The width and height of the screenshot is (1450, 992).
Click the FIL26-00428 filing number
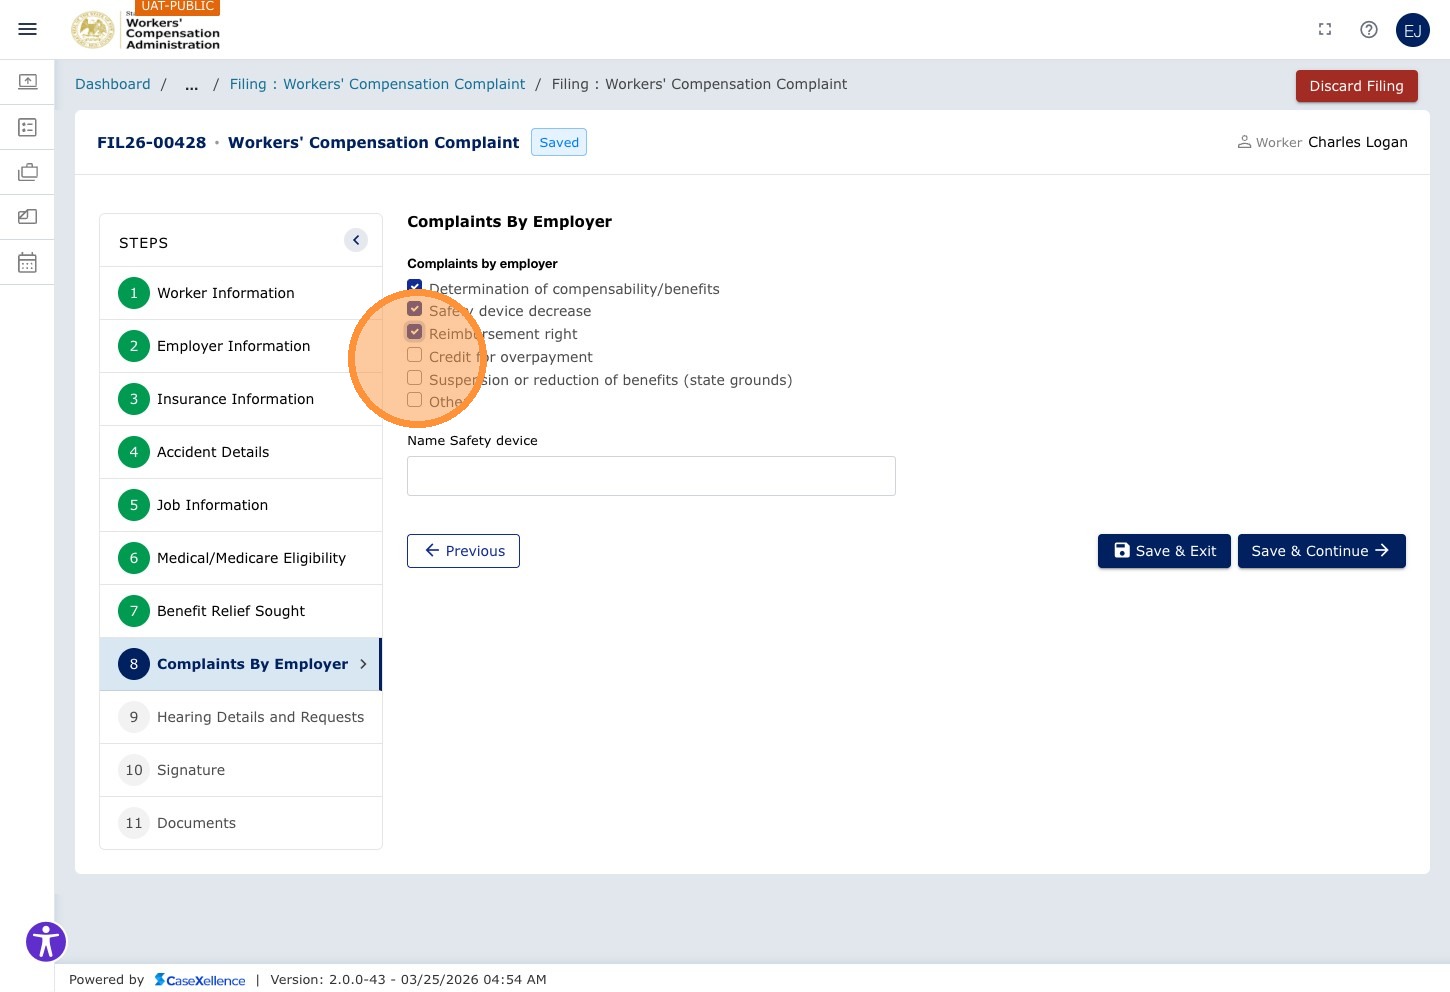point(151,143)
